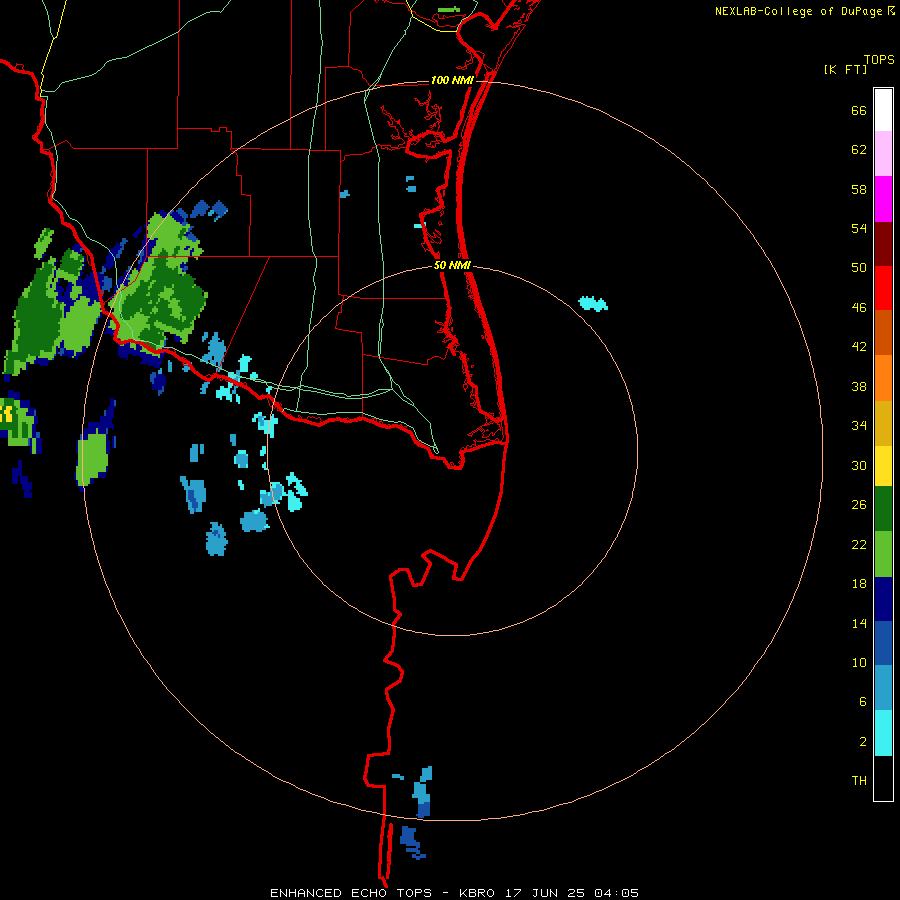The image size is (900, 900).
Task: Pick the magenta swatch in the legend
Action: [x=883, y=199]
